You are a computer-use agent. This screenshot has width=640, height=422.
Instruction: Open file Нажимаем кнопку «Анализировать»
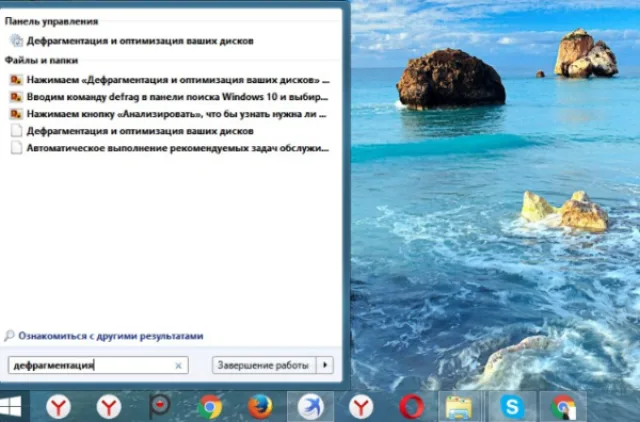[169, 114]
